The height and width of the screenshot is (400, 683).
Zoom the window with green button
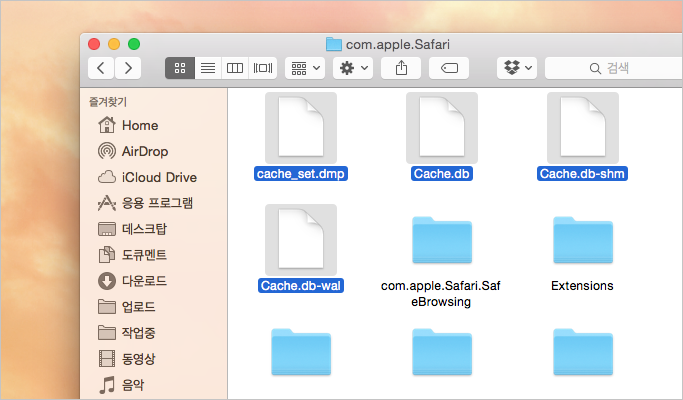coord(134,44)
